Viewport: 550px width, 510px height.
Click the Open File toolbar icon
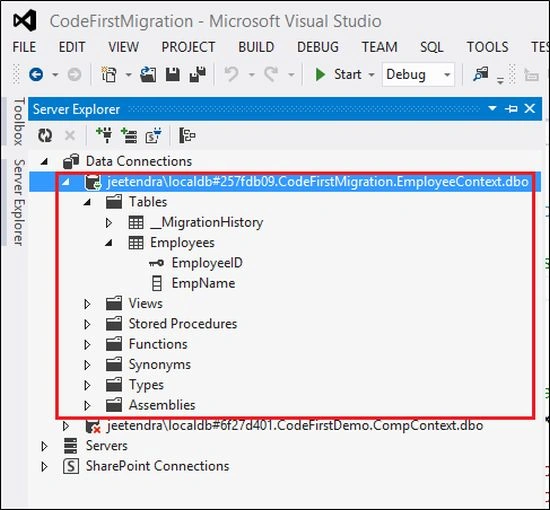click(148, 74)
